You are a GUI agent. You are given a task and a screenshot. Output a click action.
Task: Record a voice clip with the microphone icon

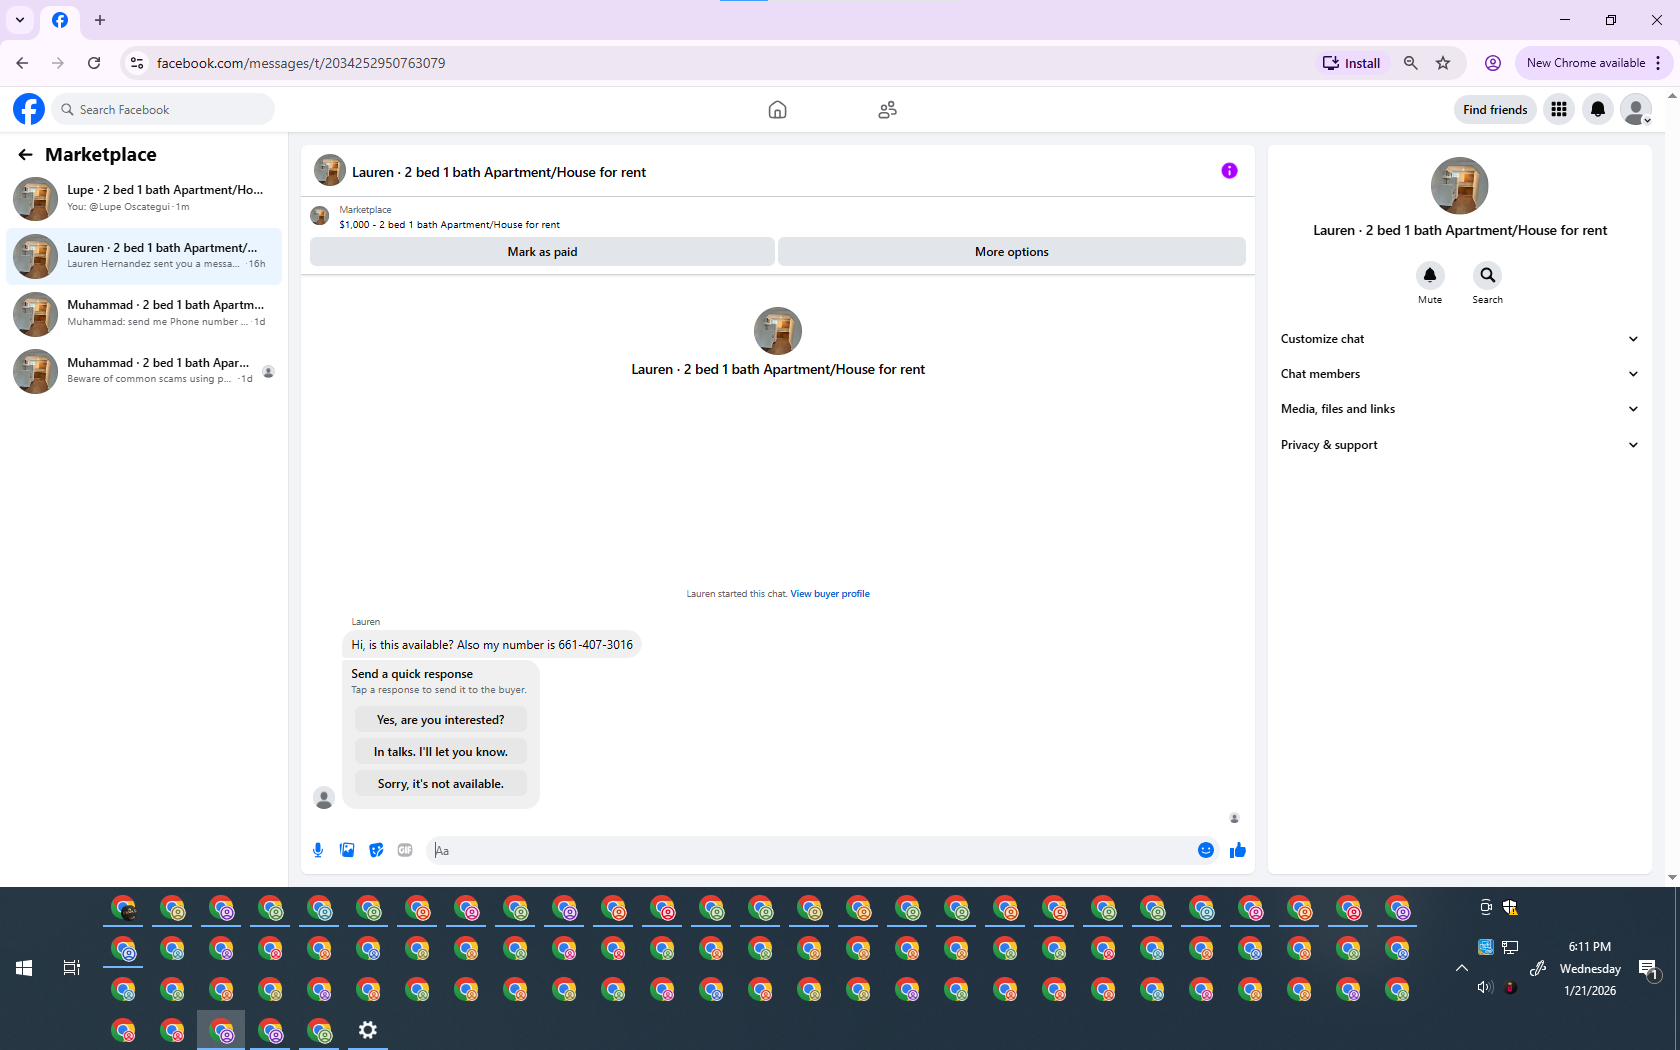tap(318, 850)
